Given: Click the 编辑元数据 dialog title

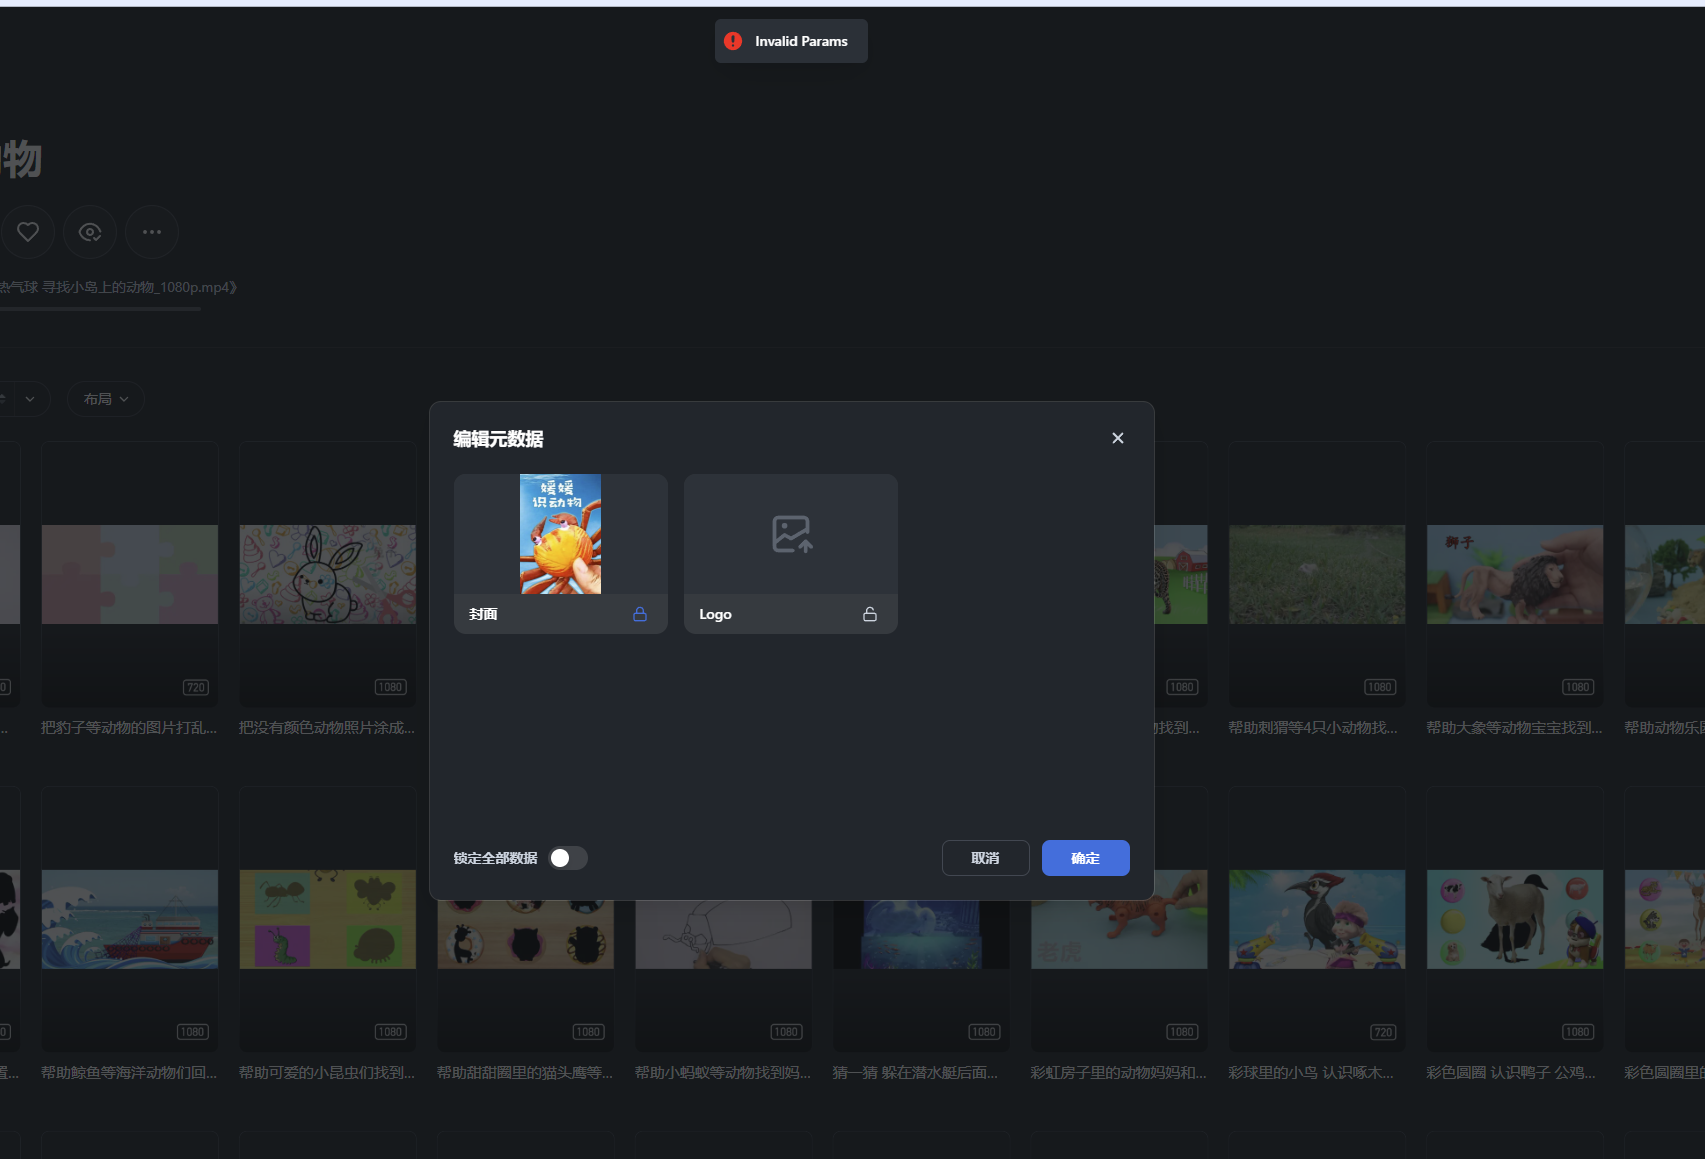Looking at the screenshot, I should [x=498, y=439].
